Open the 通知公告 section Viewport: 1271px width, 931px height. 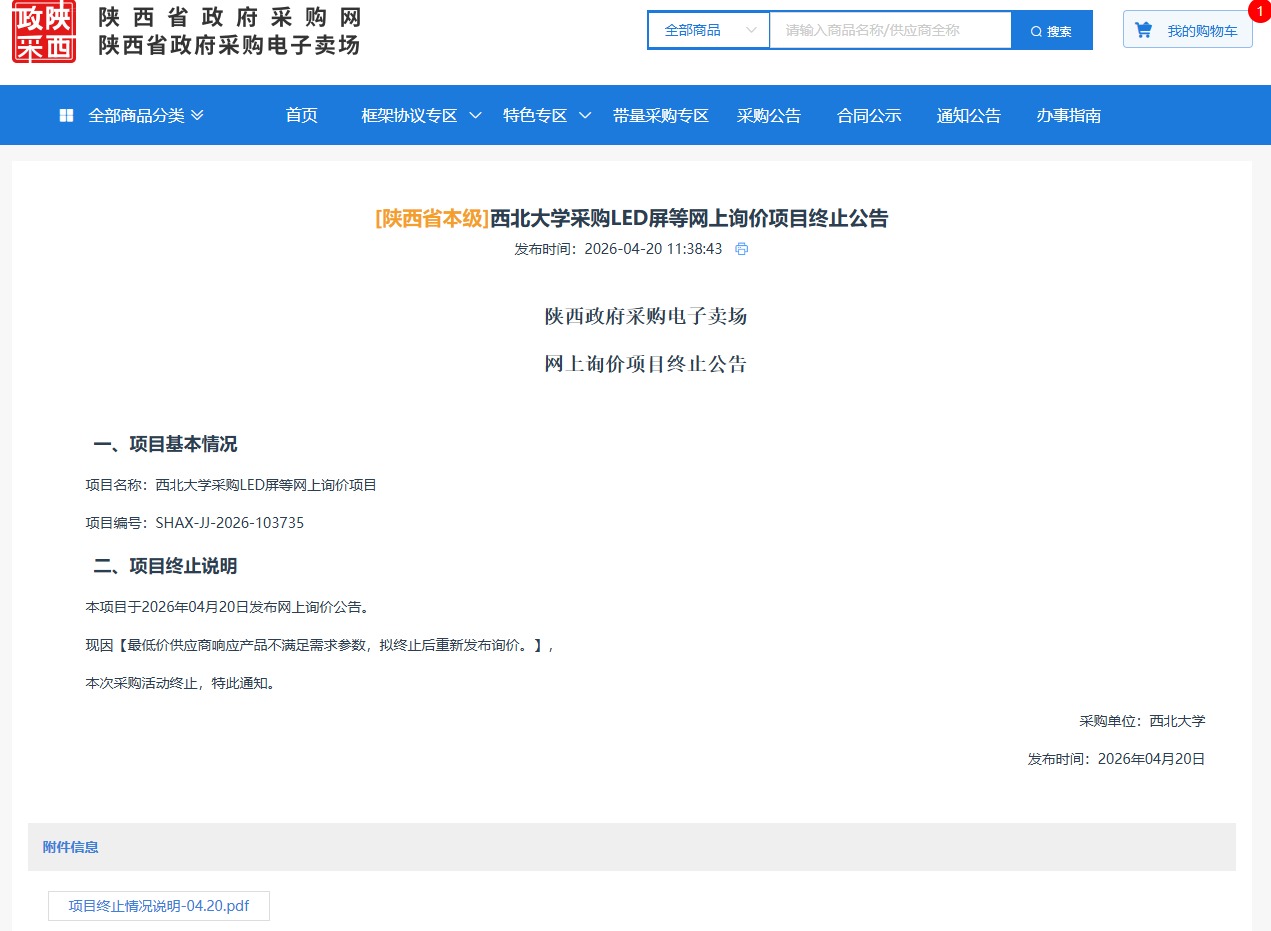pyautogui.click(x=968, y=116)
